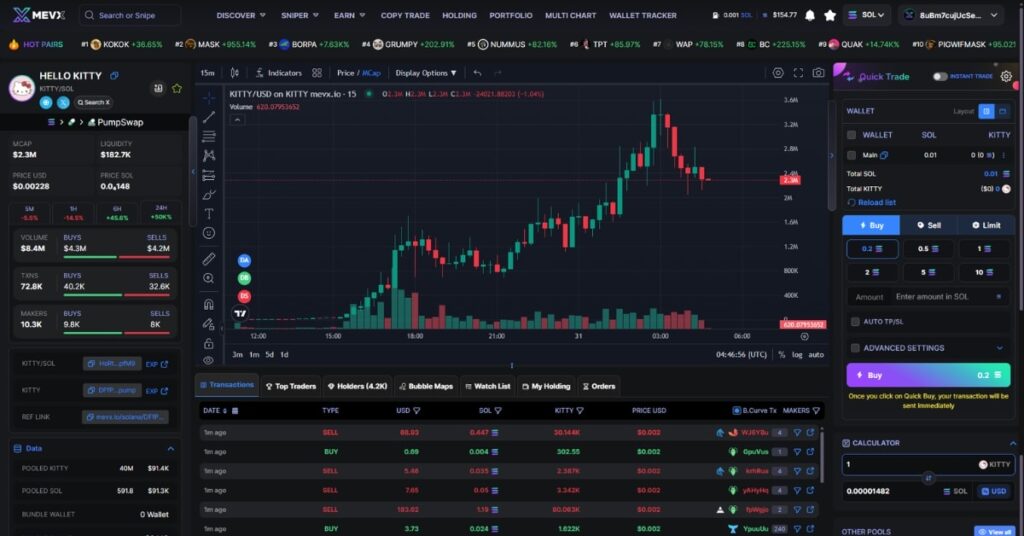Enable the magnet snap mode
The image size is (1024, 536).
[208, 304]
